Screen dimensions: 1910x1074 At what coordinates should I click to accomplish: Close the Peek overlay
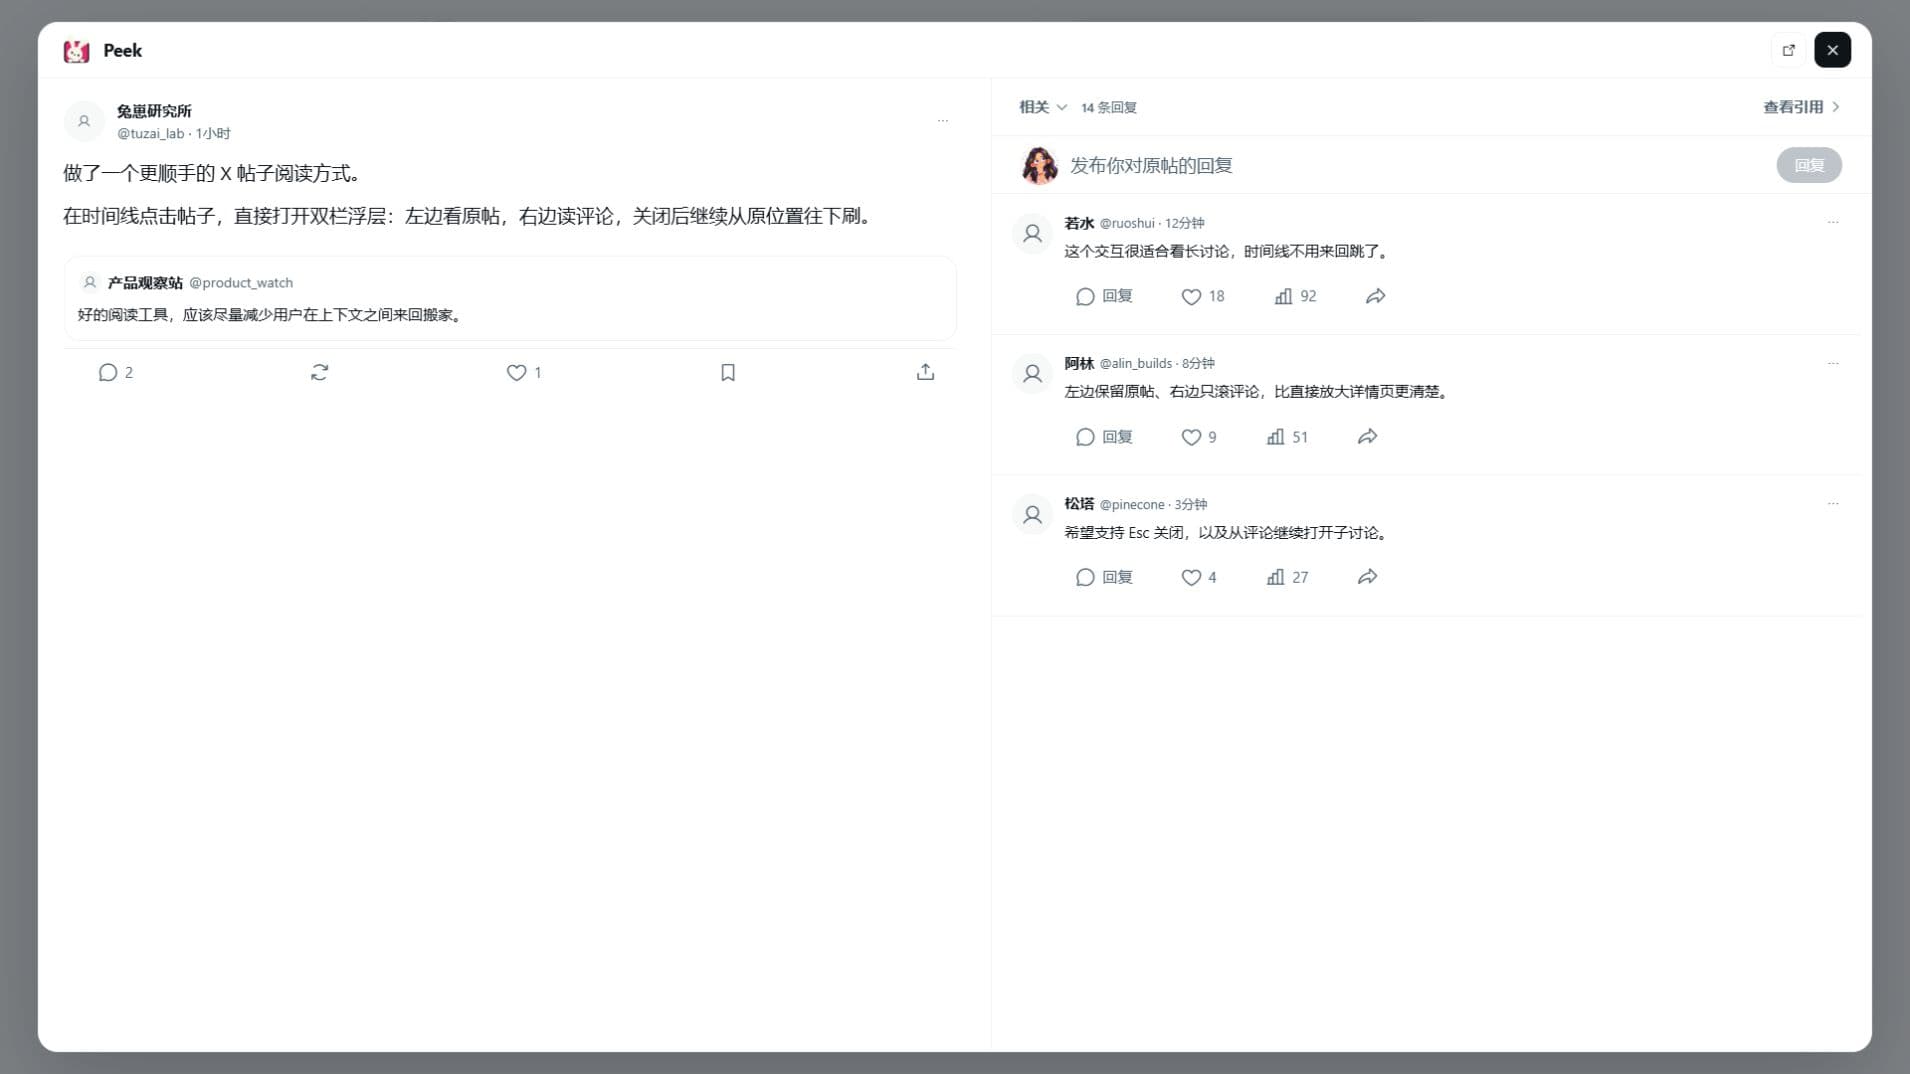[1832, 50]
